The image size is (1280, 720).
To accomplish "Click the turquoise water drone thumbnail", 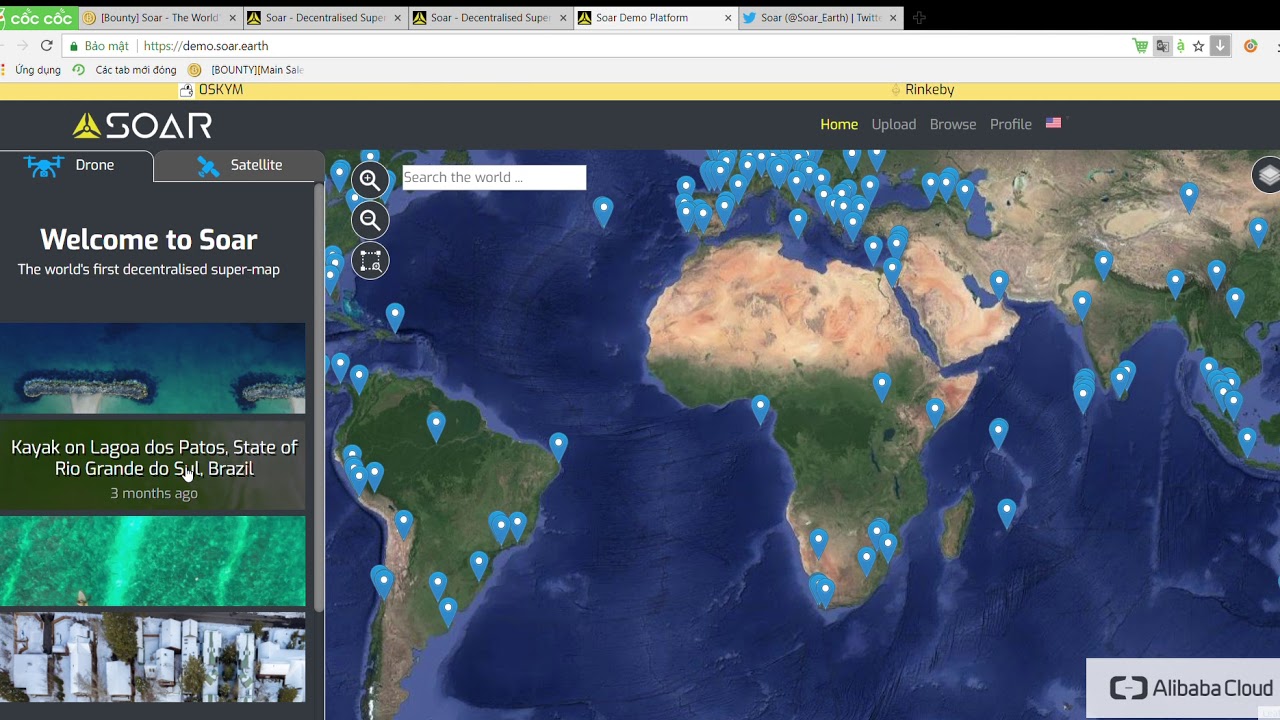I will pos(152,561).
